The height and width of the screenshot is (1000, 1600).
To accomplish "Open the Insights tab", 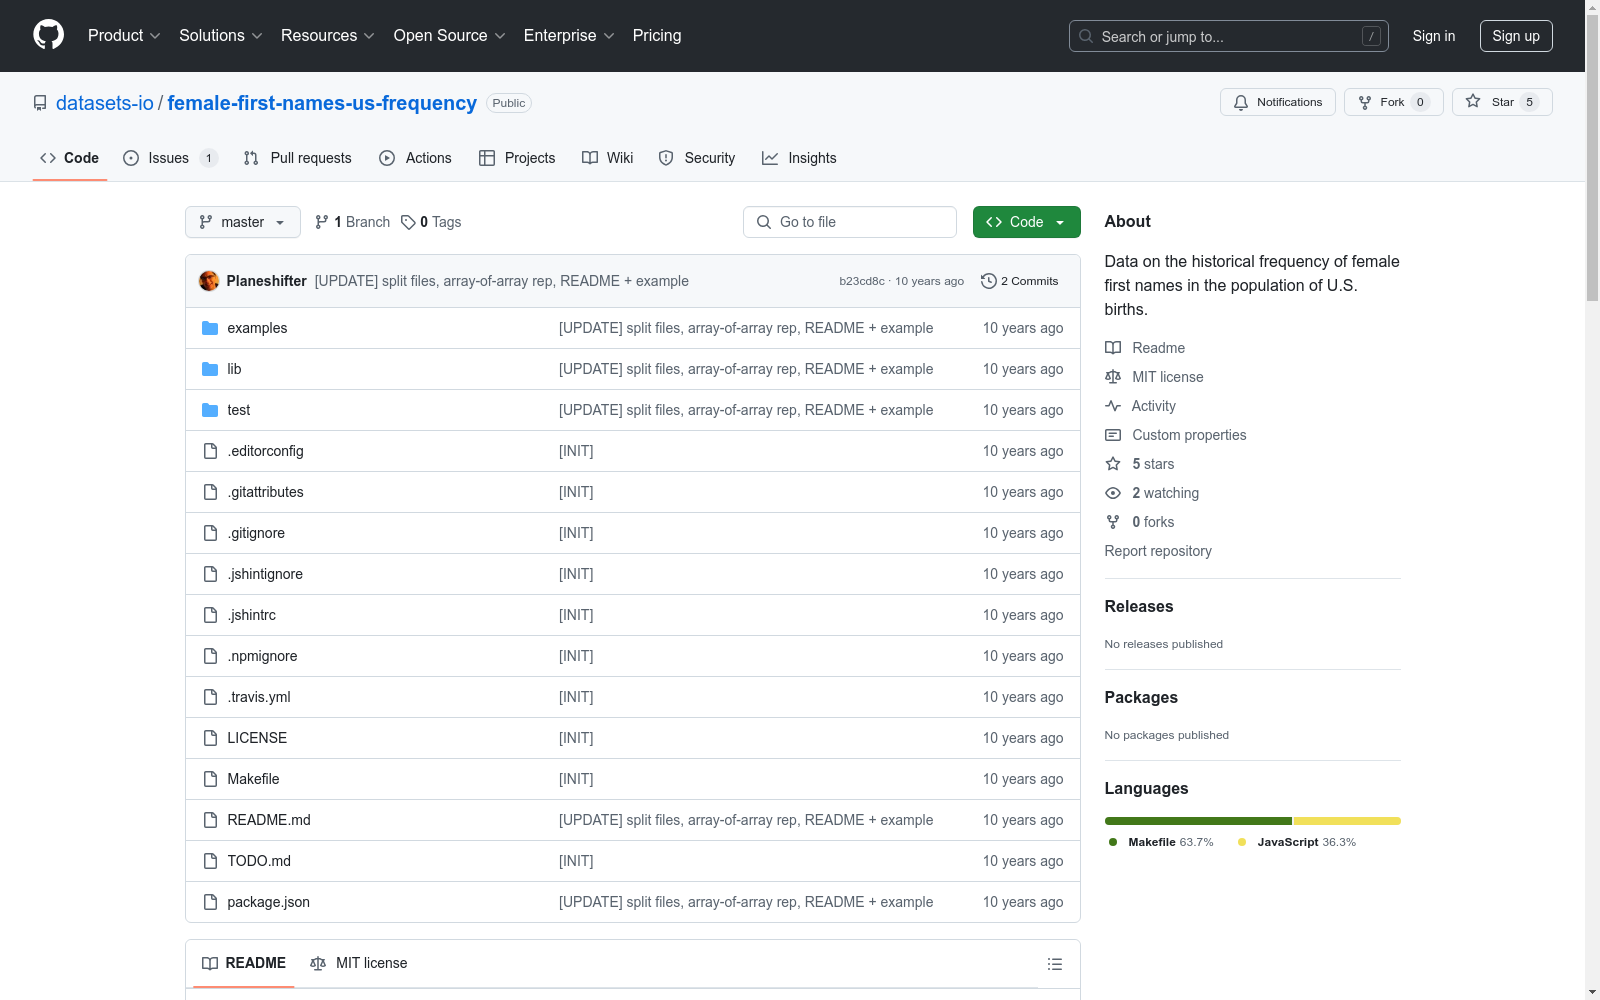I will 799,158.
